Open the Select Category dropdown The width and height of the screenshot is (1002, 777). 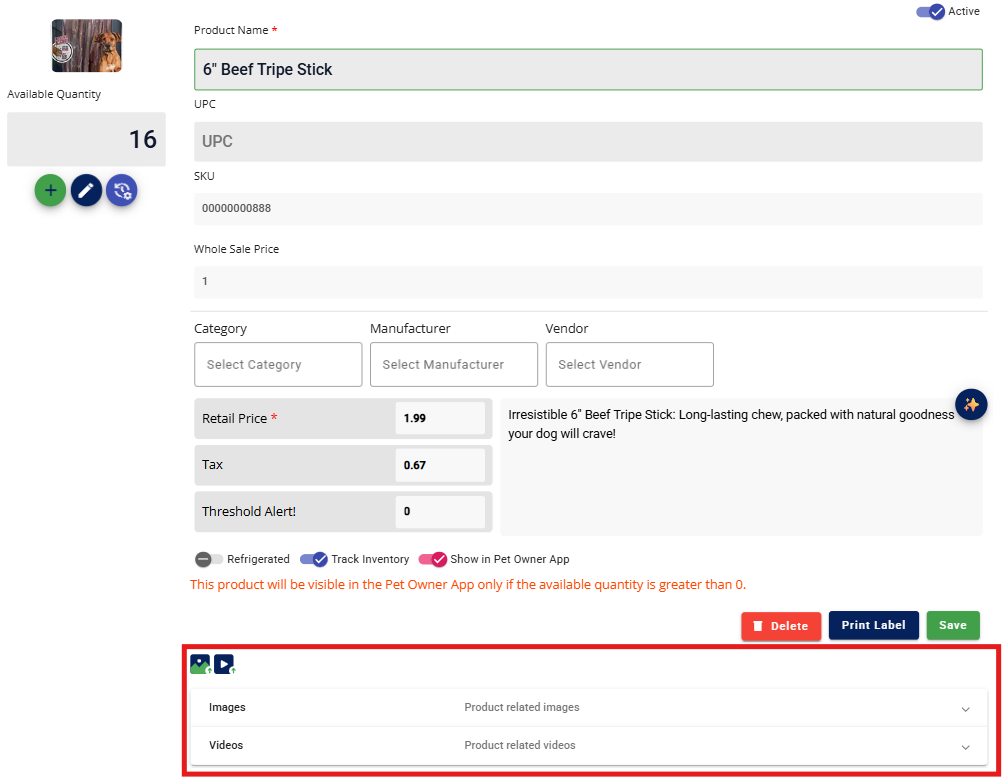(278, 365)
